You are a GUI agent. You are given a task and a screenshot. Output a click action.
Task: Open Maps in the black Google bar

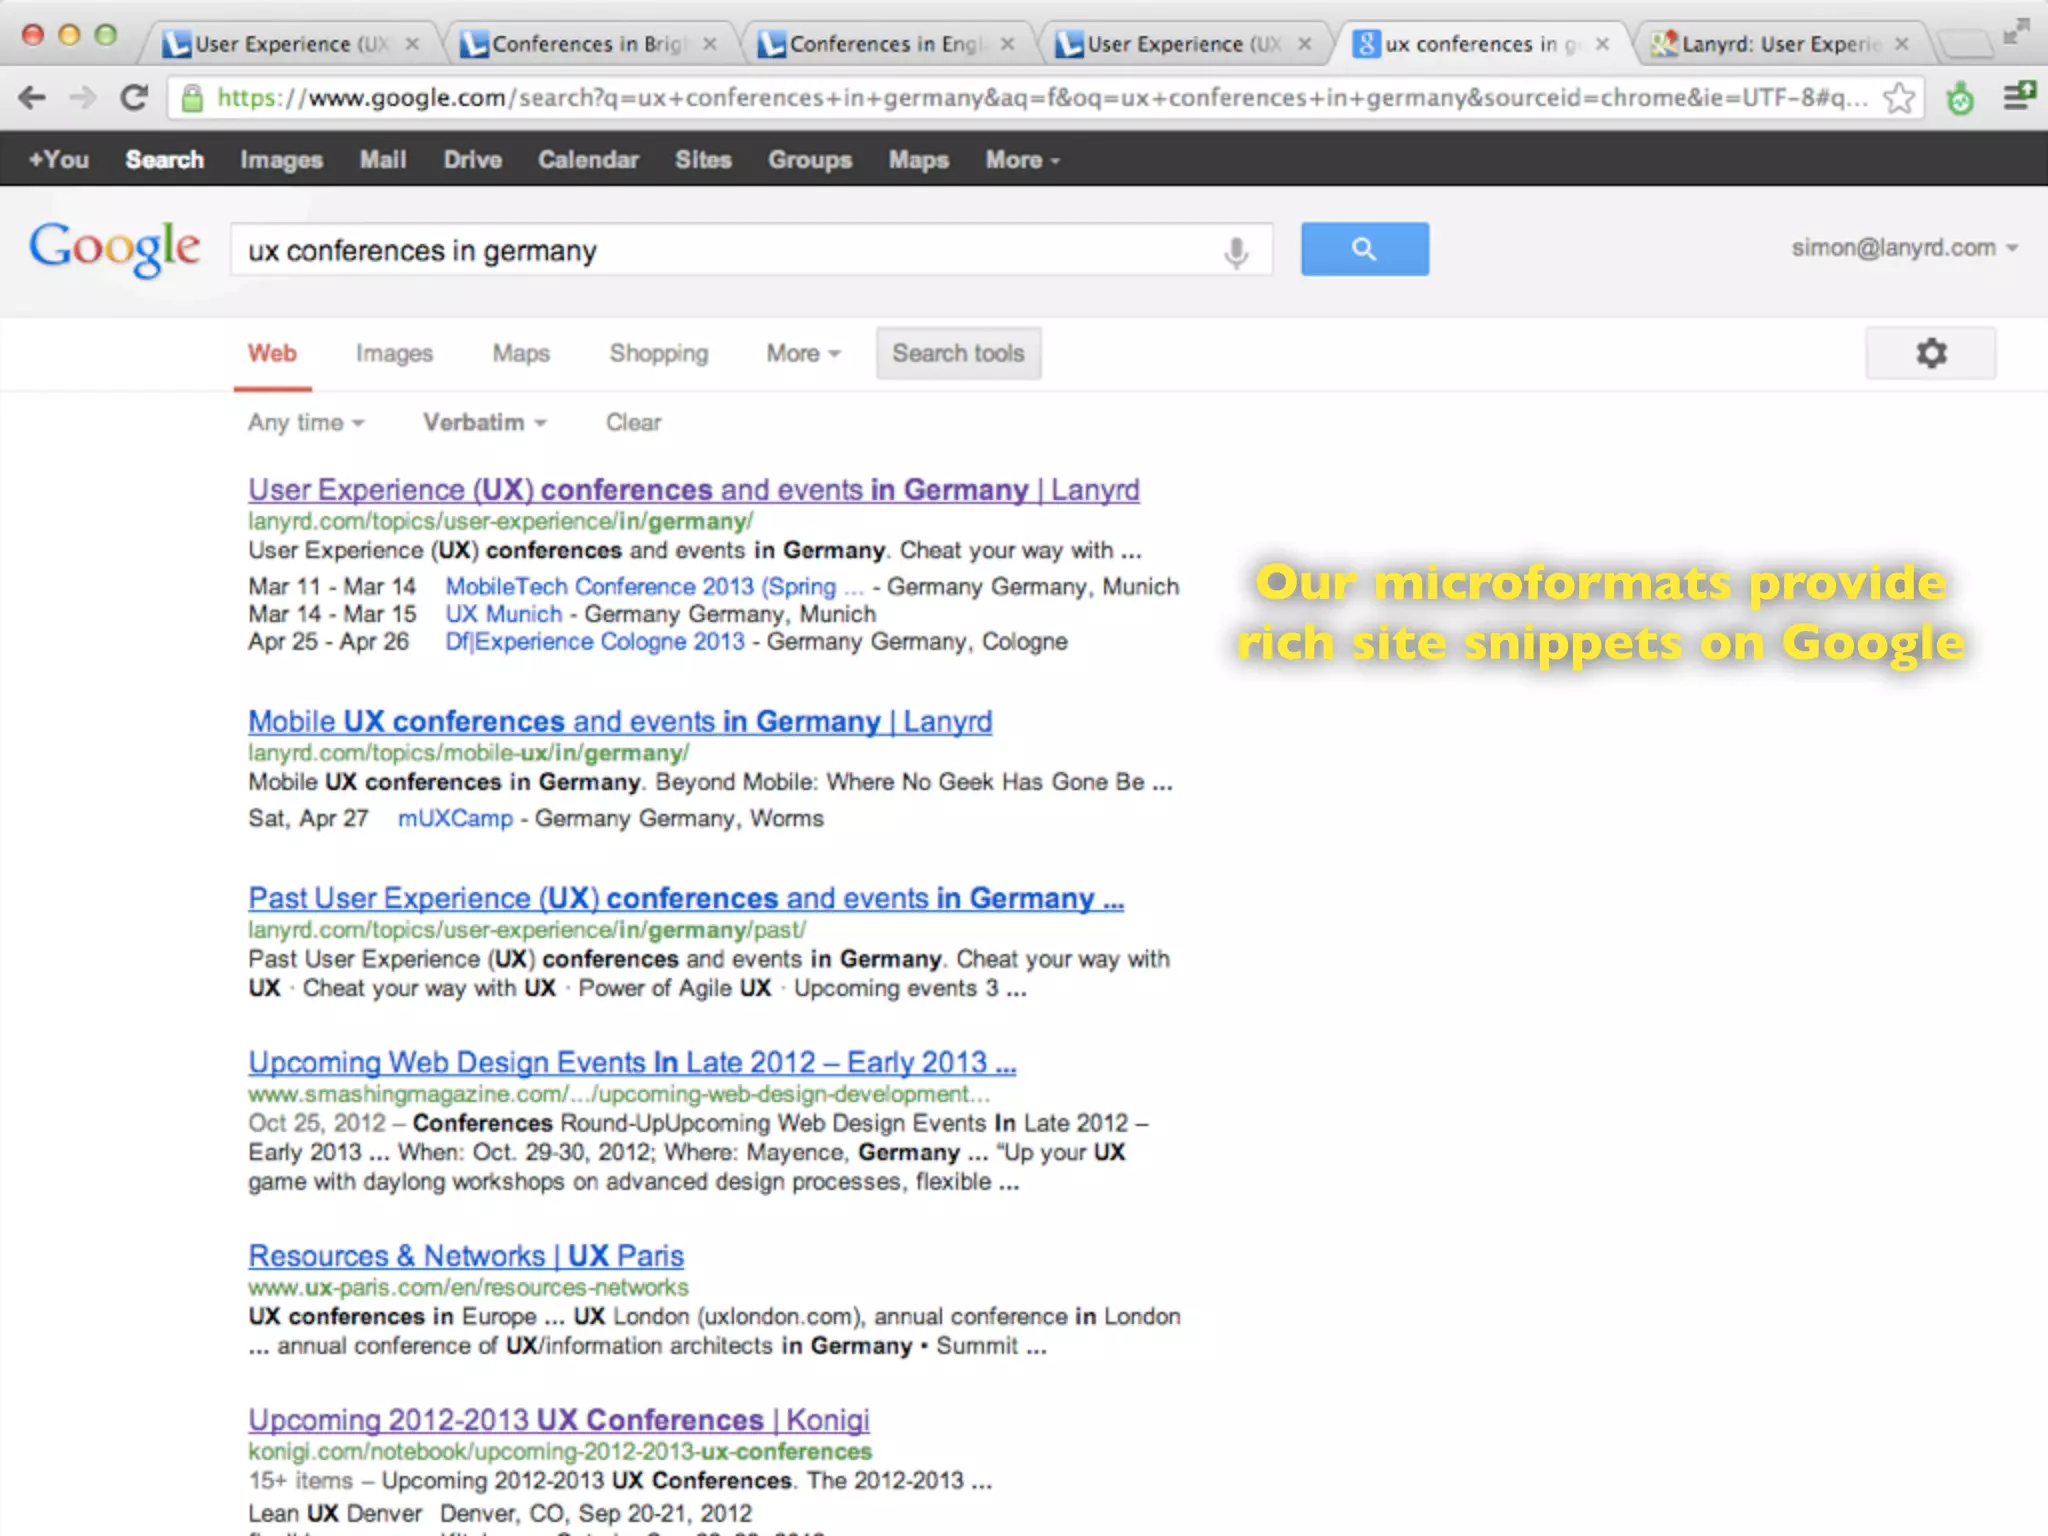tap(918, 160)
